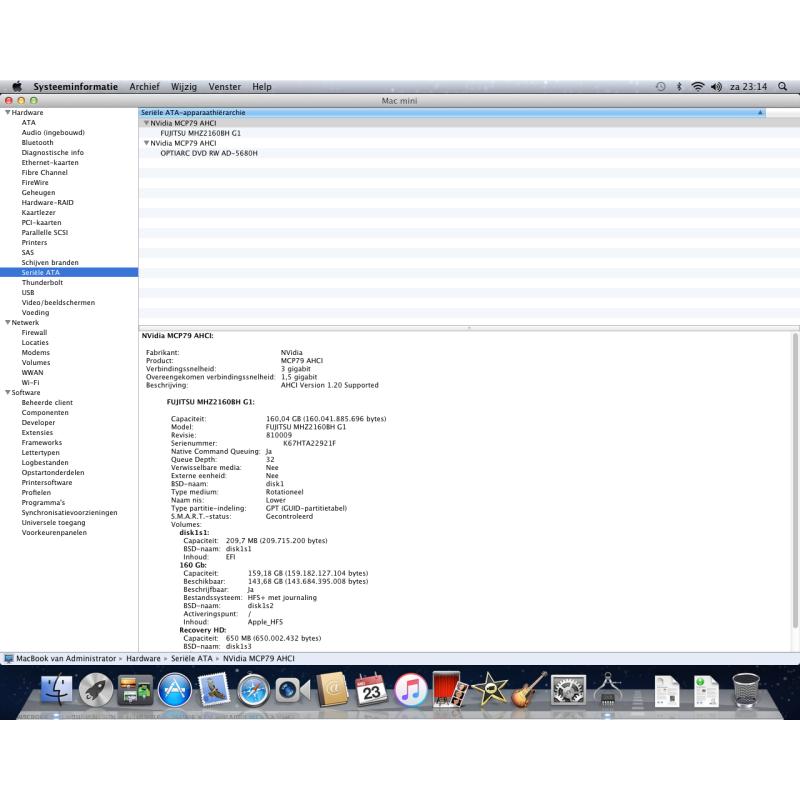Open Photo Booth in the Dock
The width and height of the screenshot is (800, 800).
click(449, 689)
